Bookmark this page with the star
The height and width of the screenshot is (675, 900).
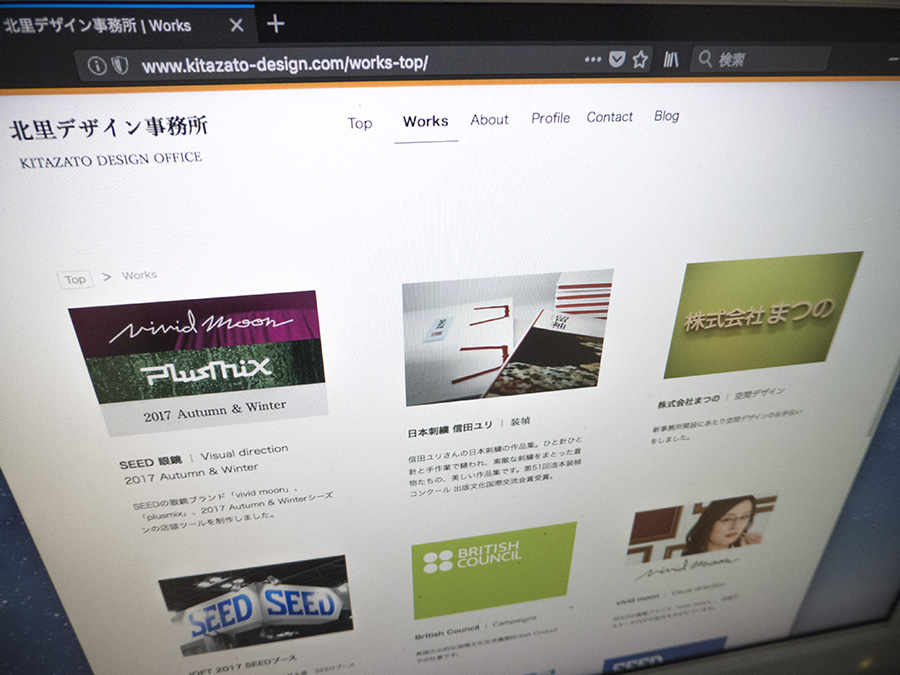pyautogui.click(x=640, y=59)
